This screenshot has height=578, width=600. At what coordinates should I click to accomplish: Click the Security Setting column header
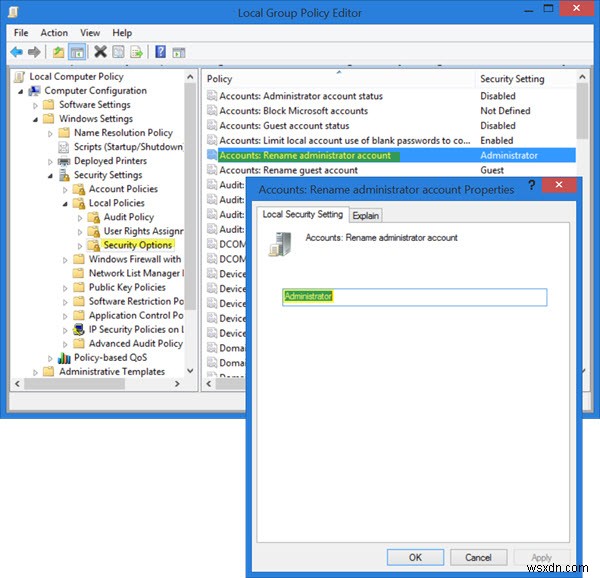point(525,79)
